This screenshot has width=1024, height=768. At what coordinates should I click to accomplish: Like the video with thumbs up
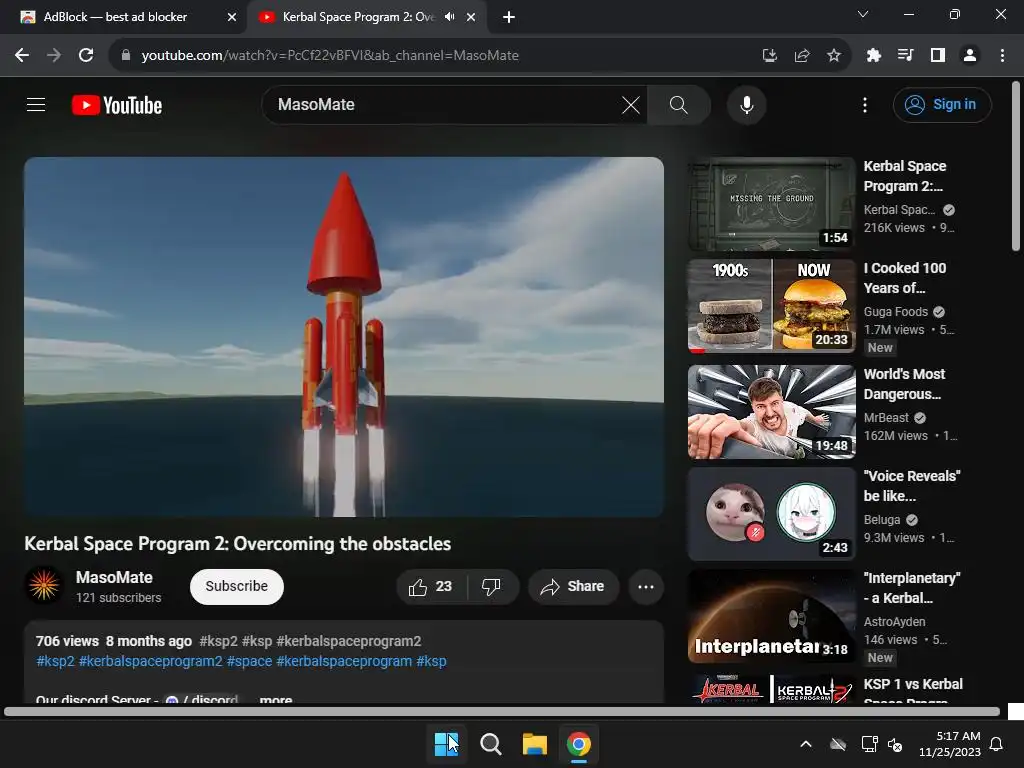(431, 586)
